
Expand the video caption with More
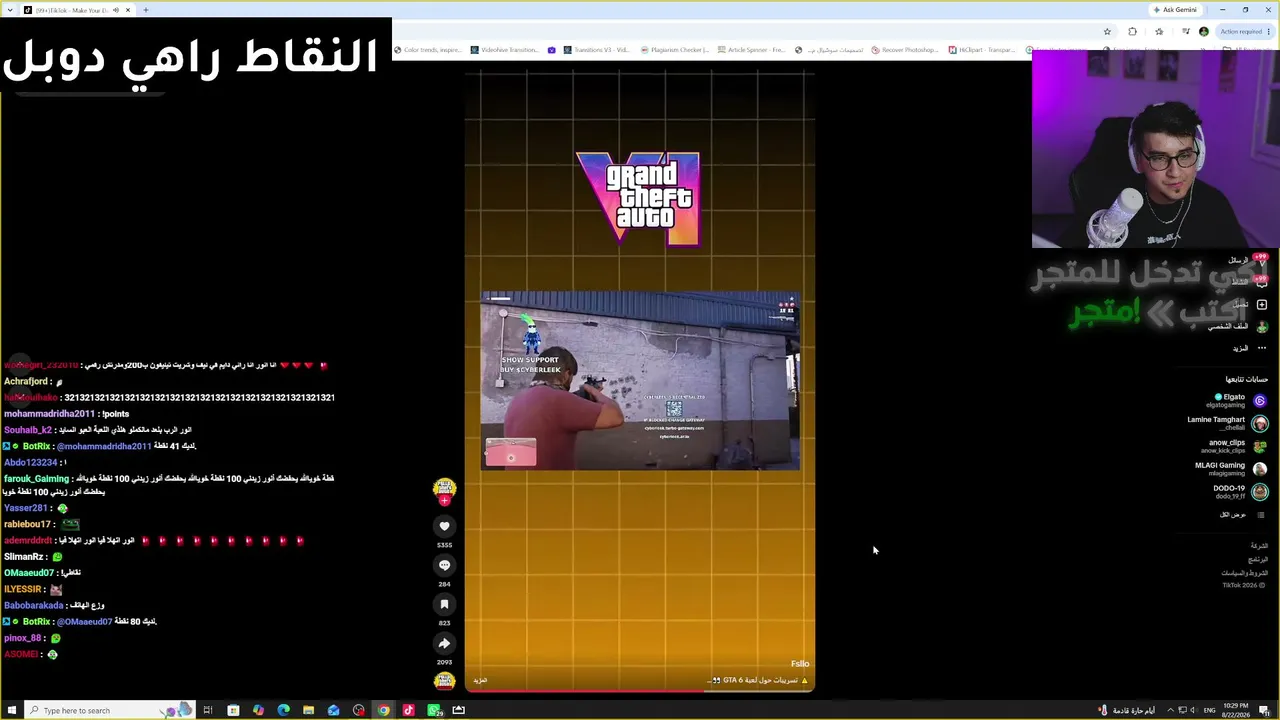point(480,680)
